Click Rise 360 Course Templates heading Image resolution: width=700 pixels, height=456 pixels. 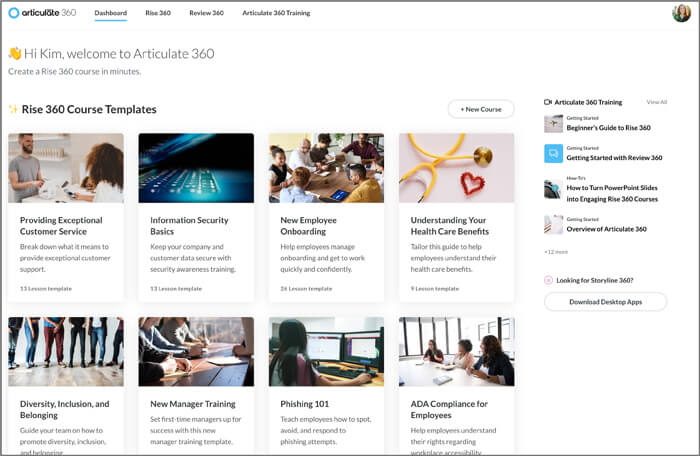pyautogui.click(x=89, y=109)
